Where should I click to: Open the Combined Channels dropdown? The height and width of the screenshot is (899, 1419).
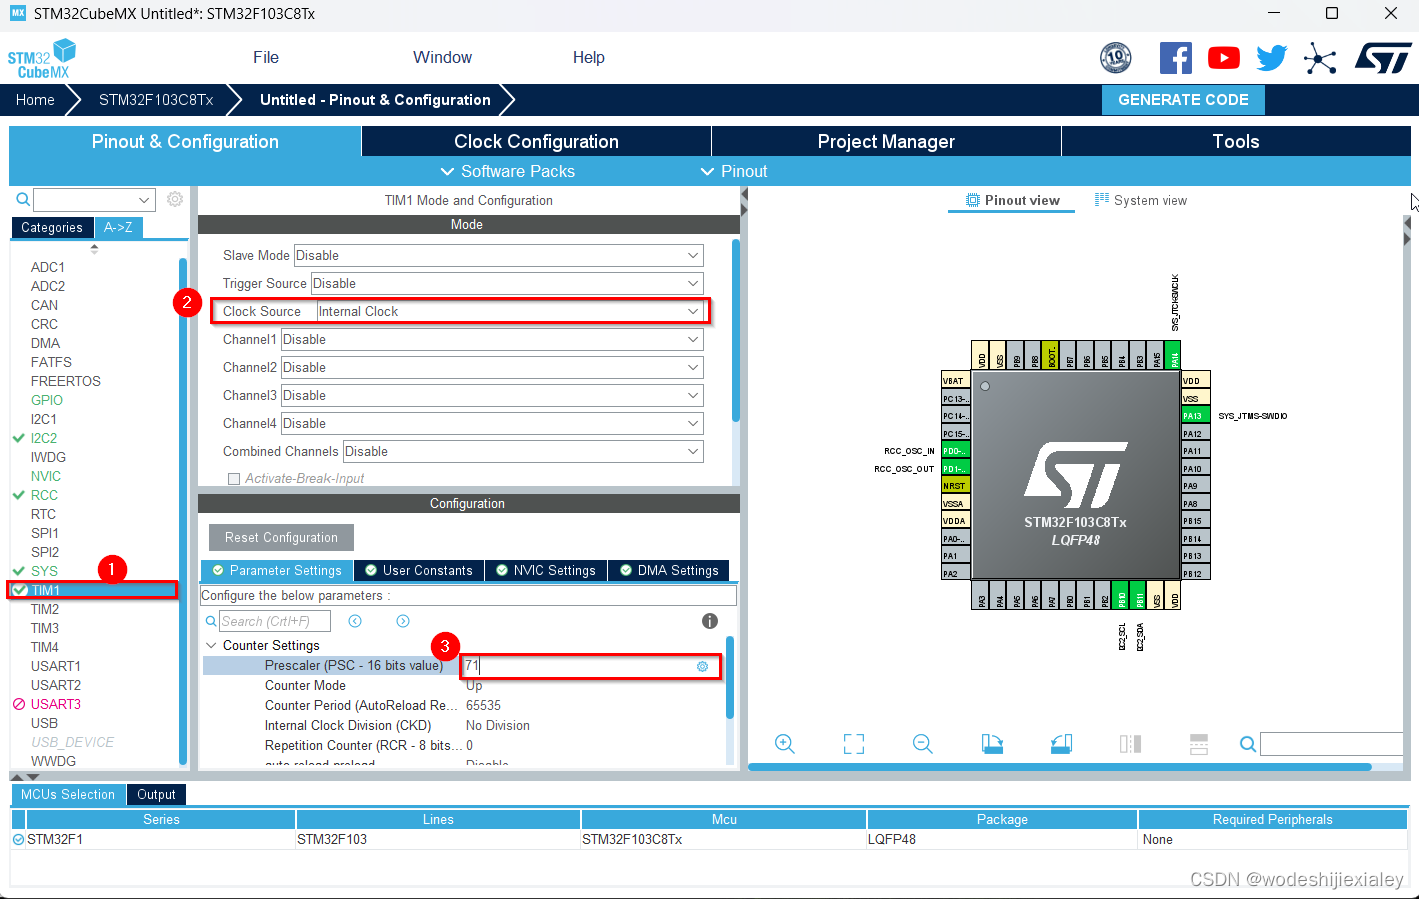coord(523,452)
